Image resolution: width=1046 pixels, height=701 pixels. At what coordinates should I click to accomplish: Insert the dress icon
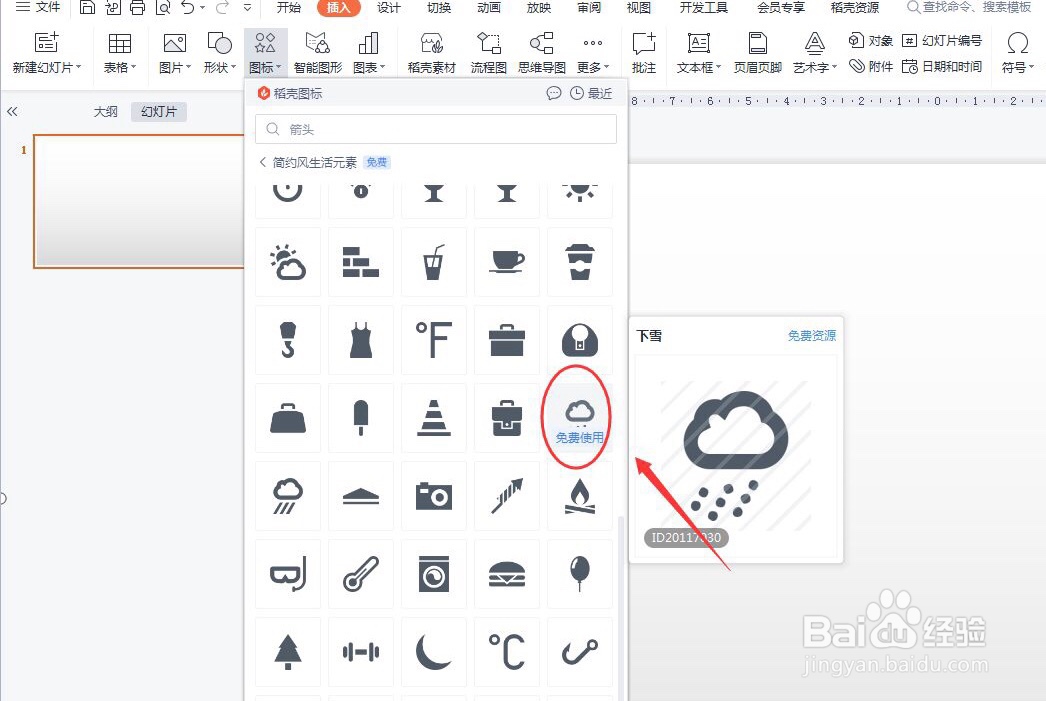click(x=360, y=339)
